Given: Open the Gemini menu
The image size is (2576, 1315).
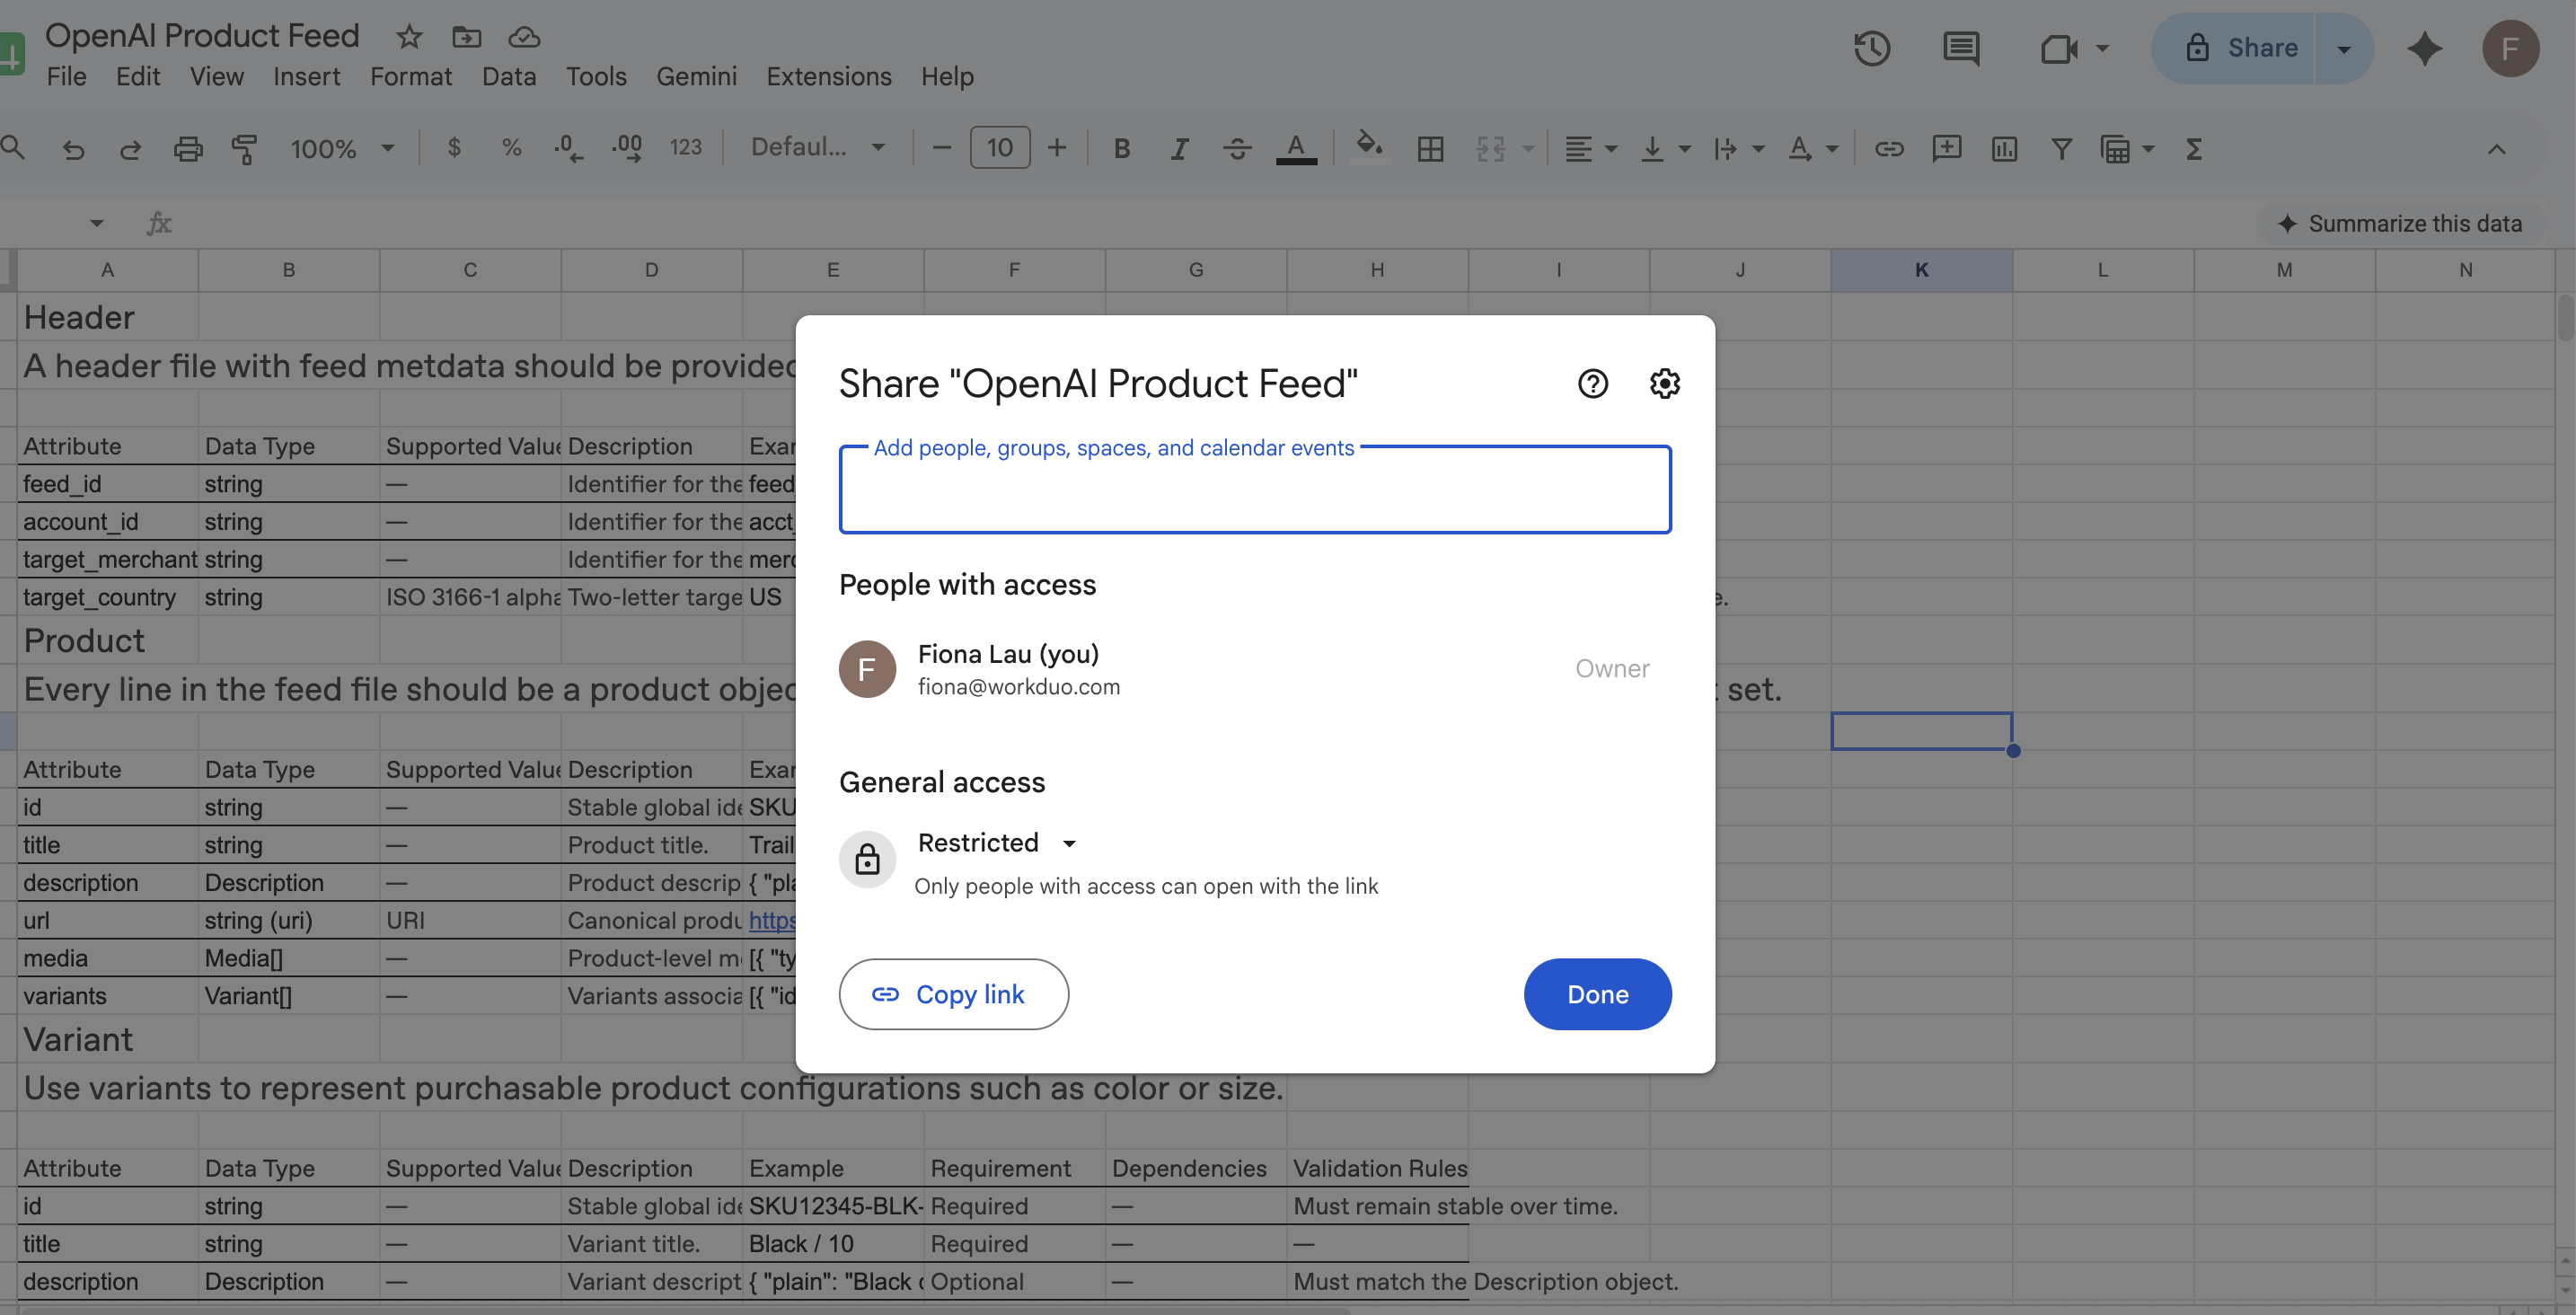Looking at the screenshot, I should click(x=696, y=77).
